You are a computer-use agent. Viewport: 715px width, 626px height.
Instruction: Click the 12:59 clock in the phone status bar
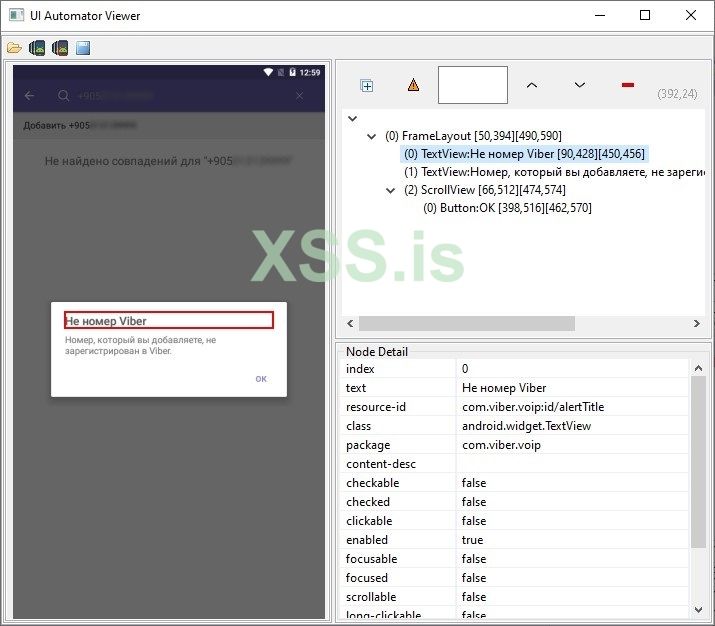[310, 72]
